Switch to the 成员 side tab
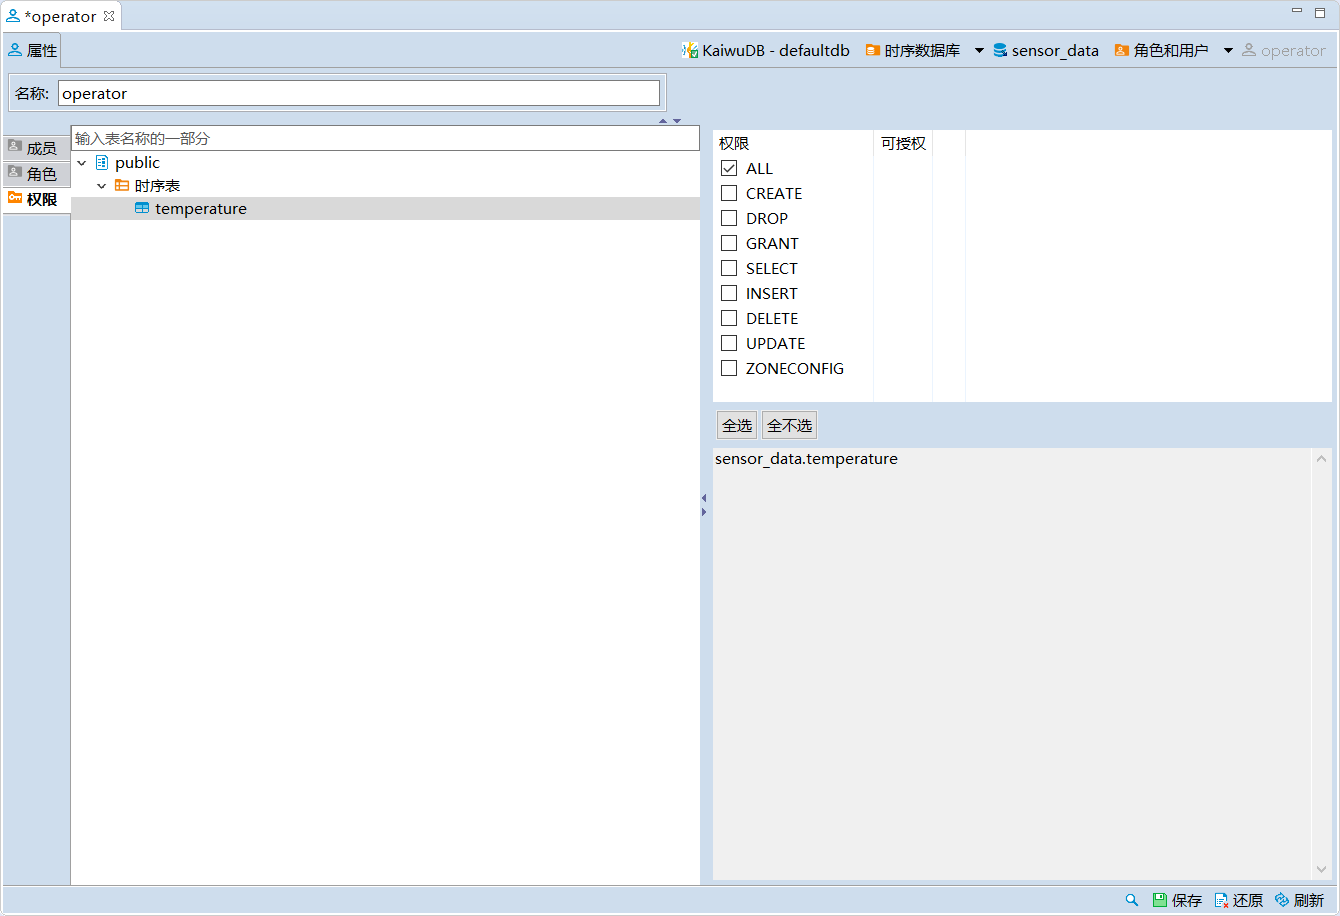The height and width of the screenshot is (916, 1340). (x=36, y=148)
